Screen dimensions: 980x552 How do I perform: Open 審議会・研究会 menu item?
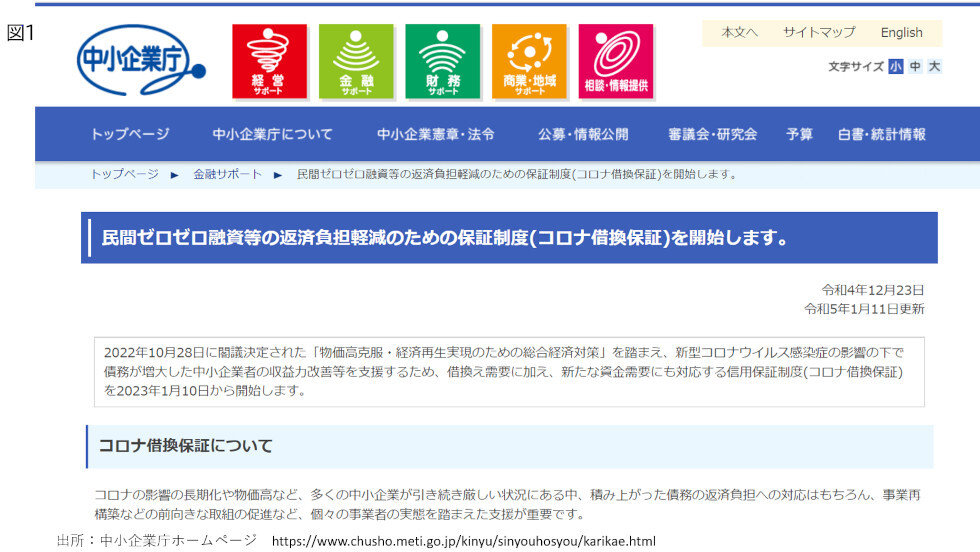[x=712, y=134]
